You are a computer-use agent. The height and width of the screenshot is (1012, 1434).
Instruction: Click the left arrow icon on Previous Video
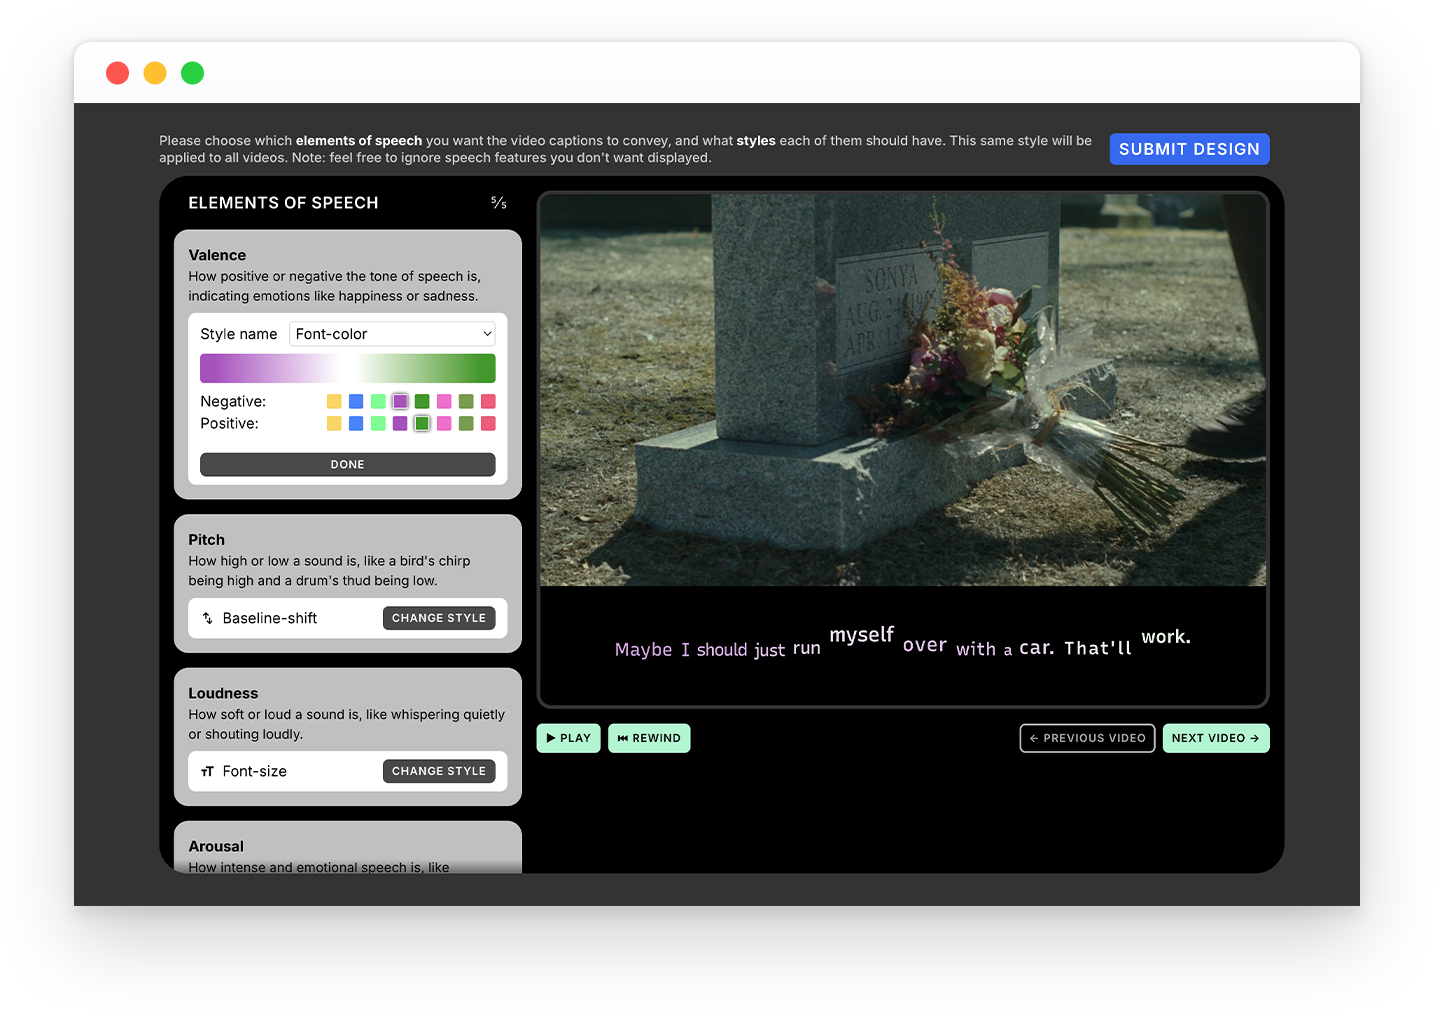(1033, 738)
